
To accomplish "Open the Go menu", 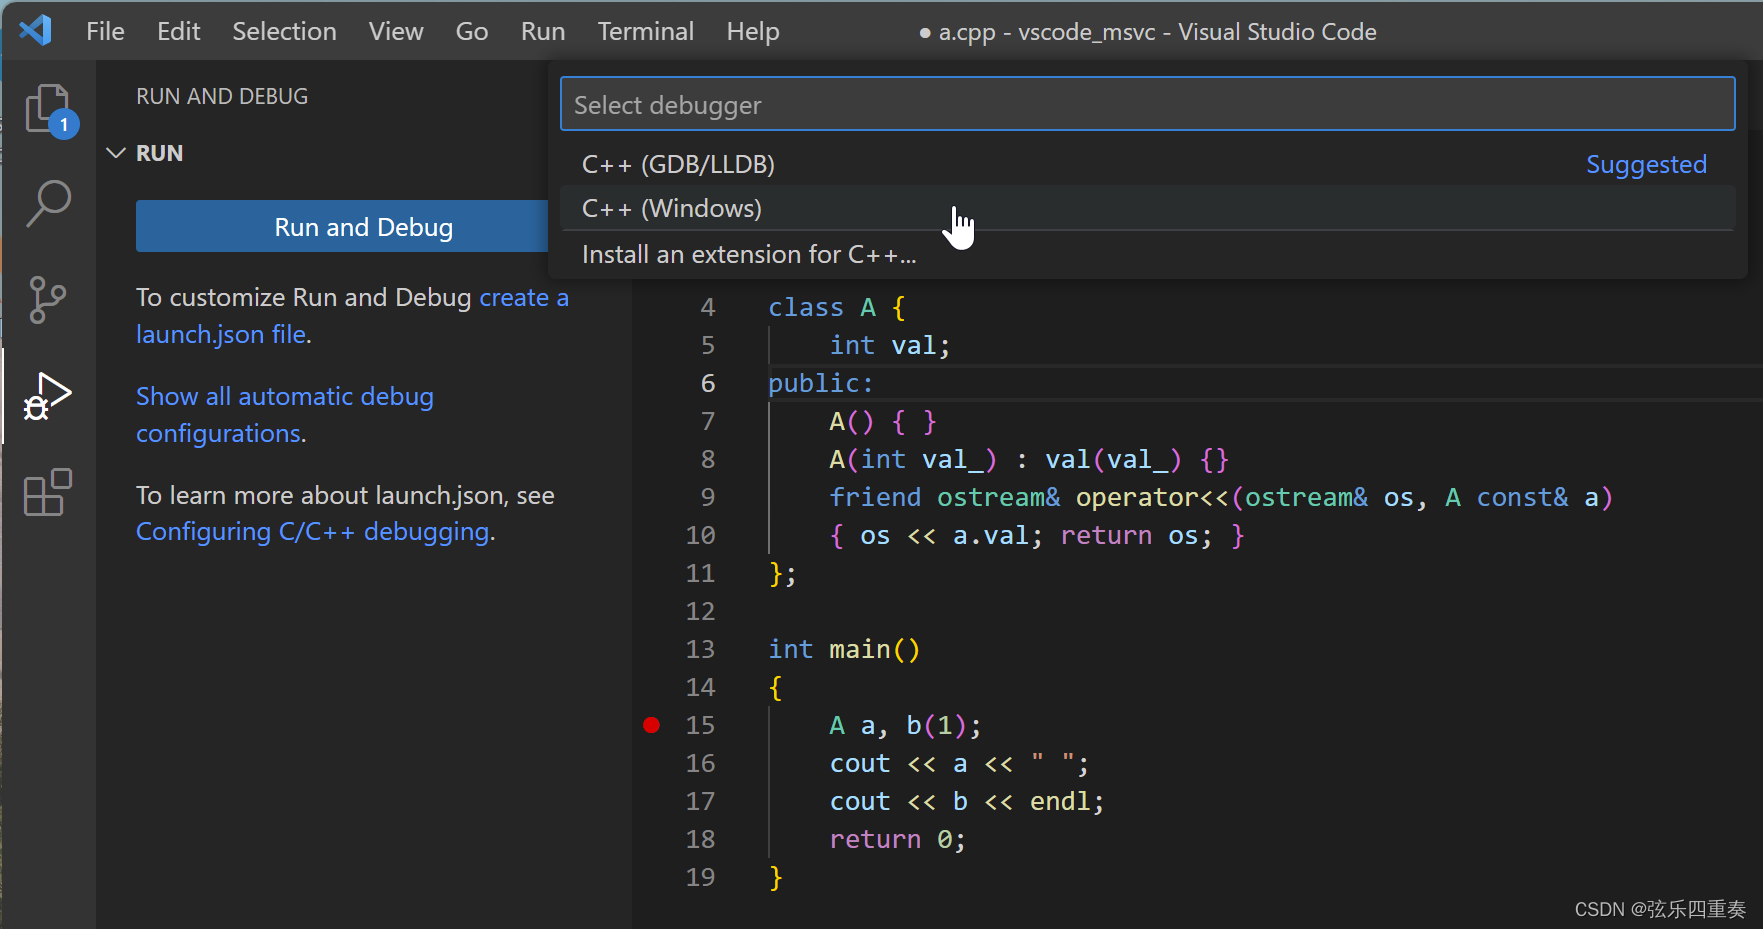I will click(472, 31).
